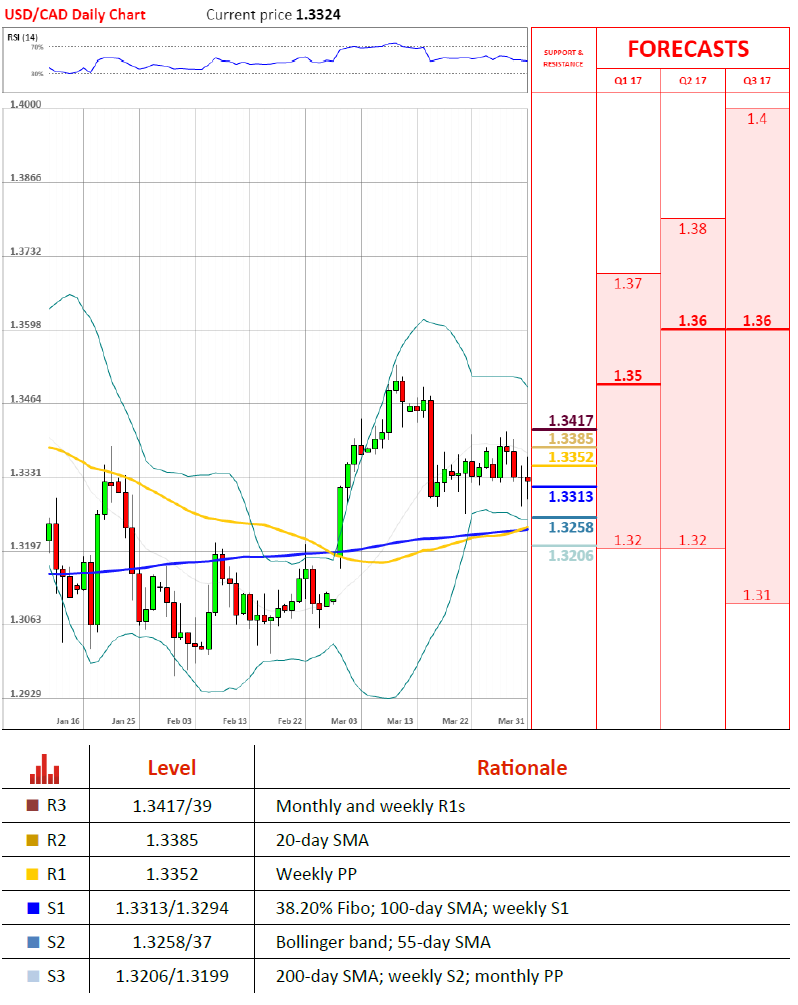Click the bold 1.36 forecast in Q2 17
The width and height of the screenshot is (798, 1005).
coord(693,320)
